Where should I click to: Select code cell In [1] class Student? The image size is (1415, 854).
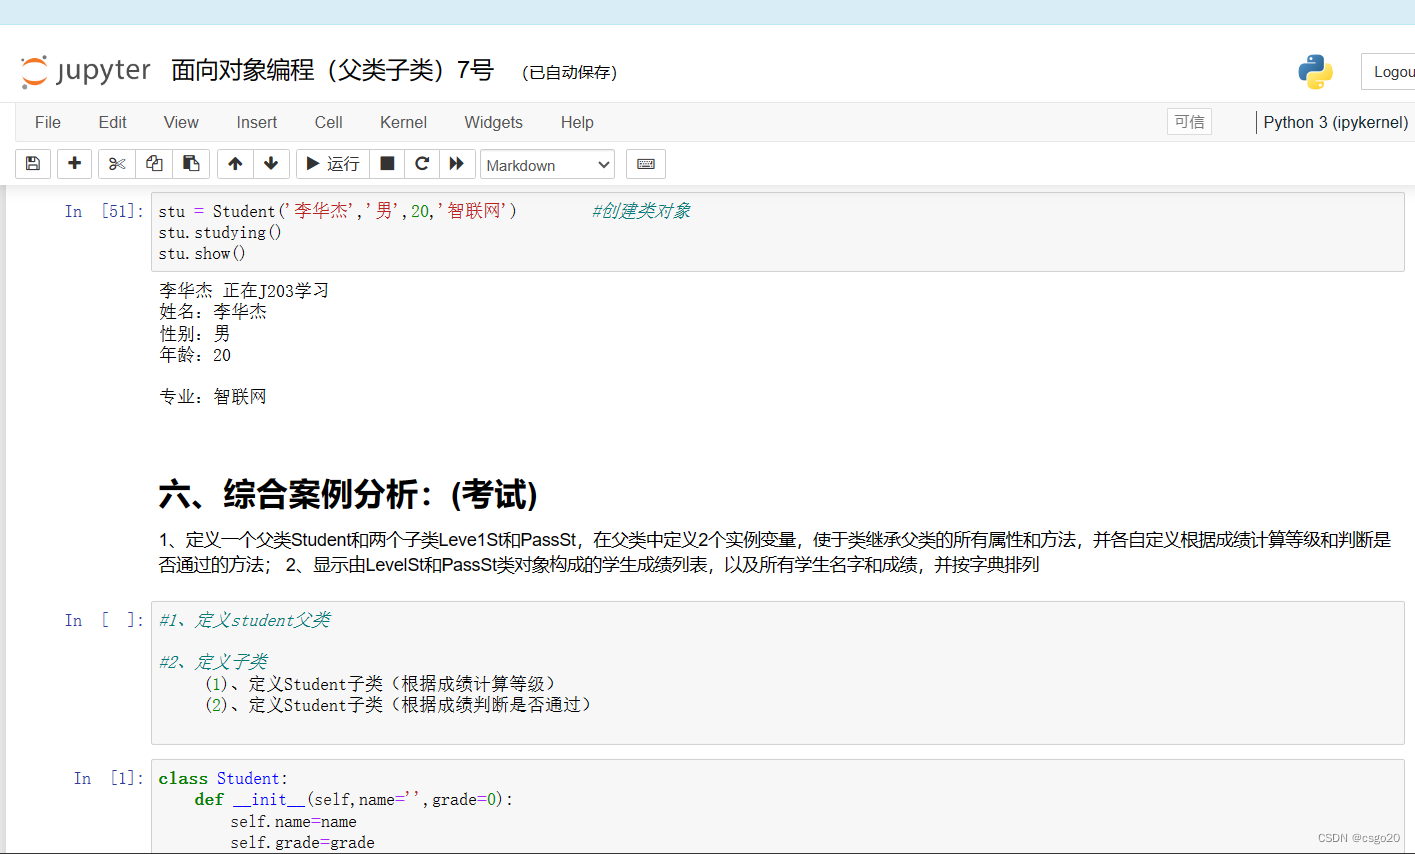(777, 806)
